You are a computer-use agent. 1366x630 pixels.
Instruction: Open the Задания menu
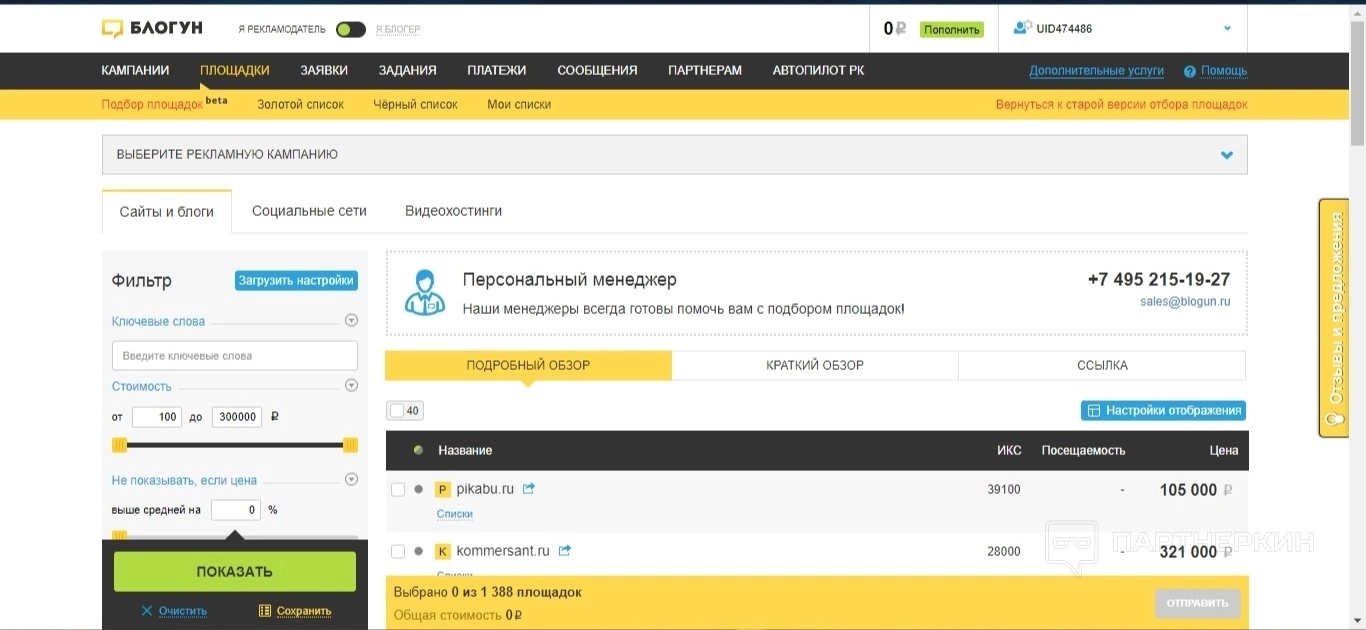(x=407, y=71)
